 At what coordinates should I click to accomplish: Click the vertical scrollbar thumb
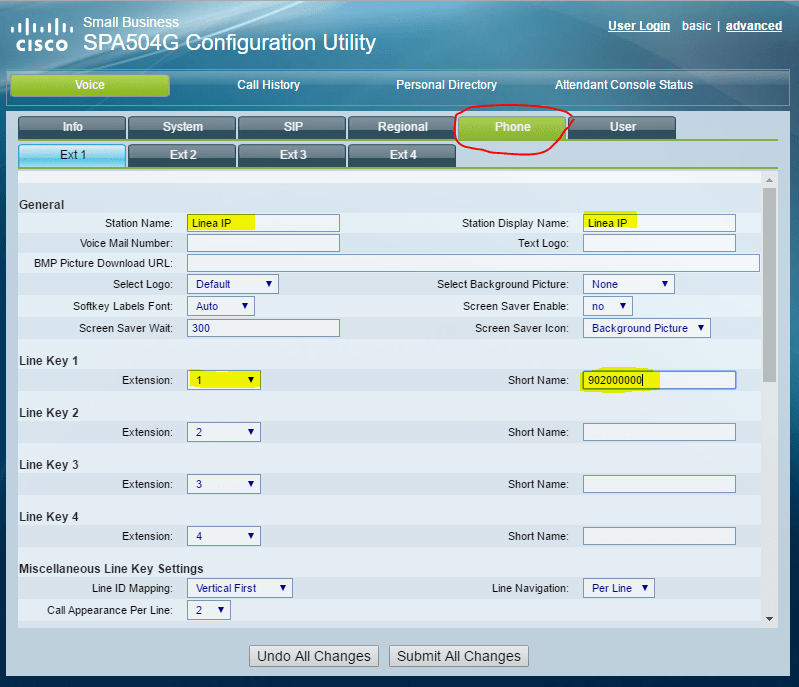click(769, 285)
